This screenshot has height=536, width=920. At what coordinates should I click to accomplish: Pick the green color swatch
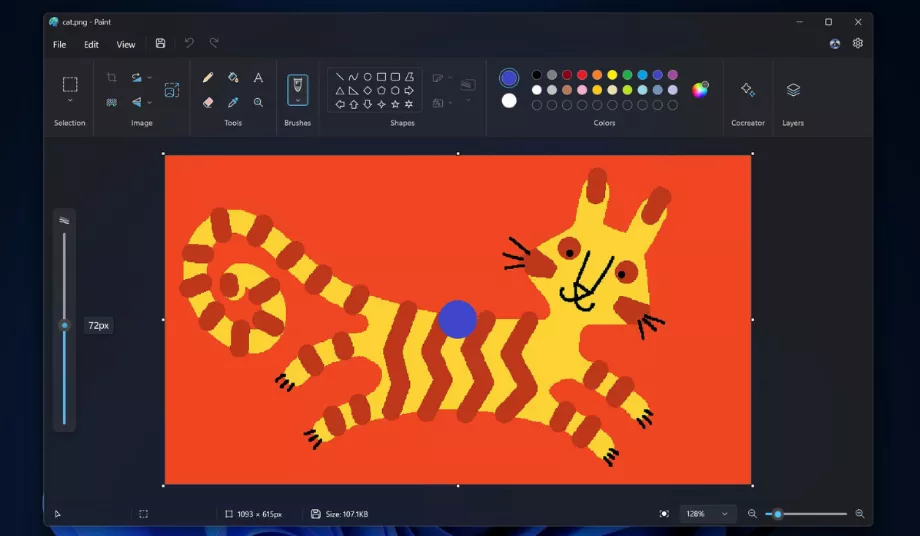tap(627, 74)
